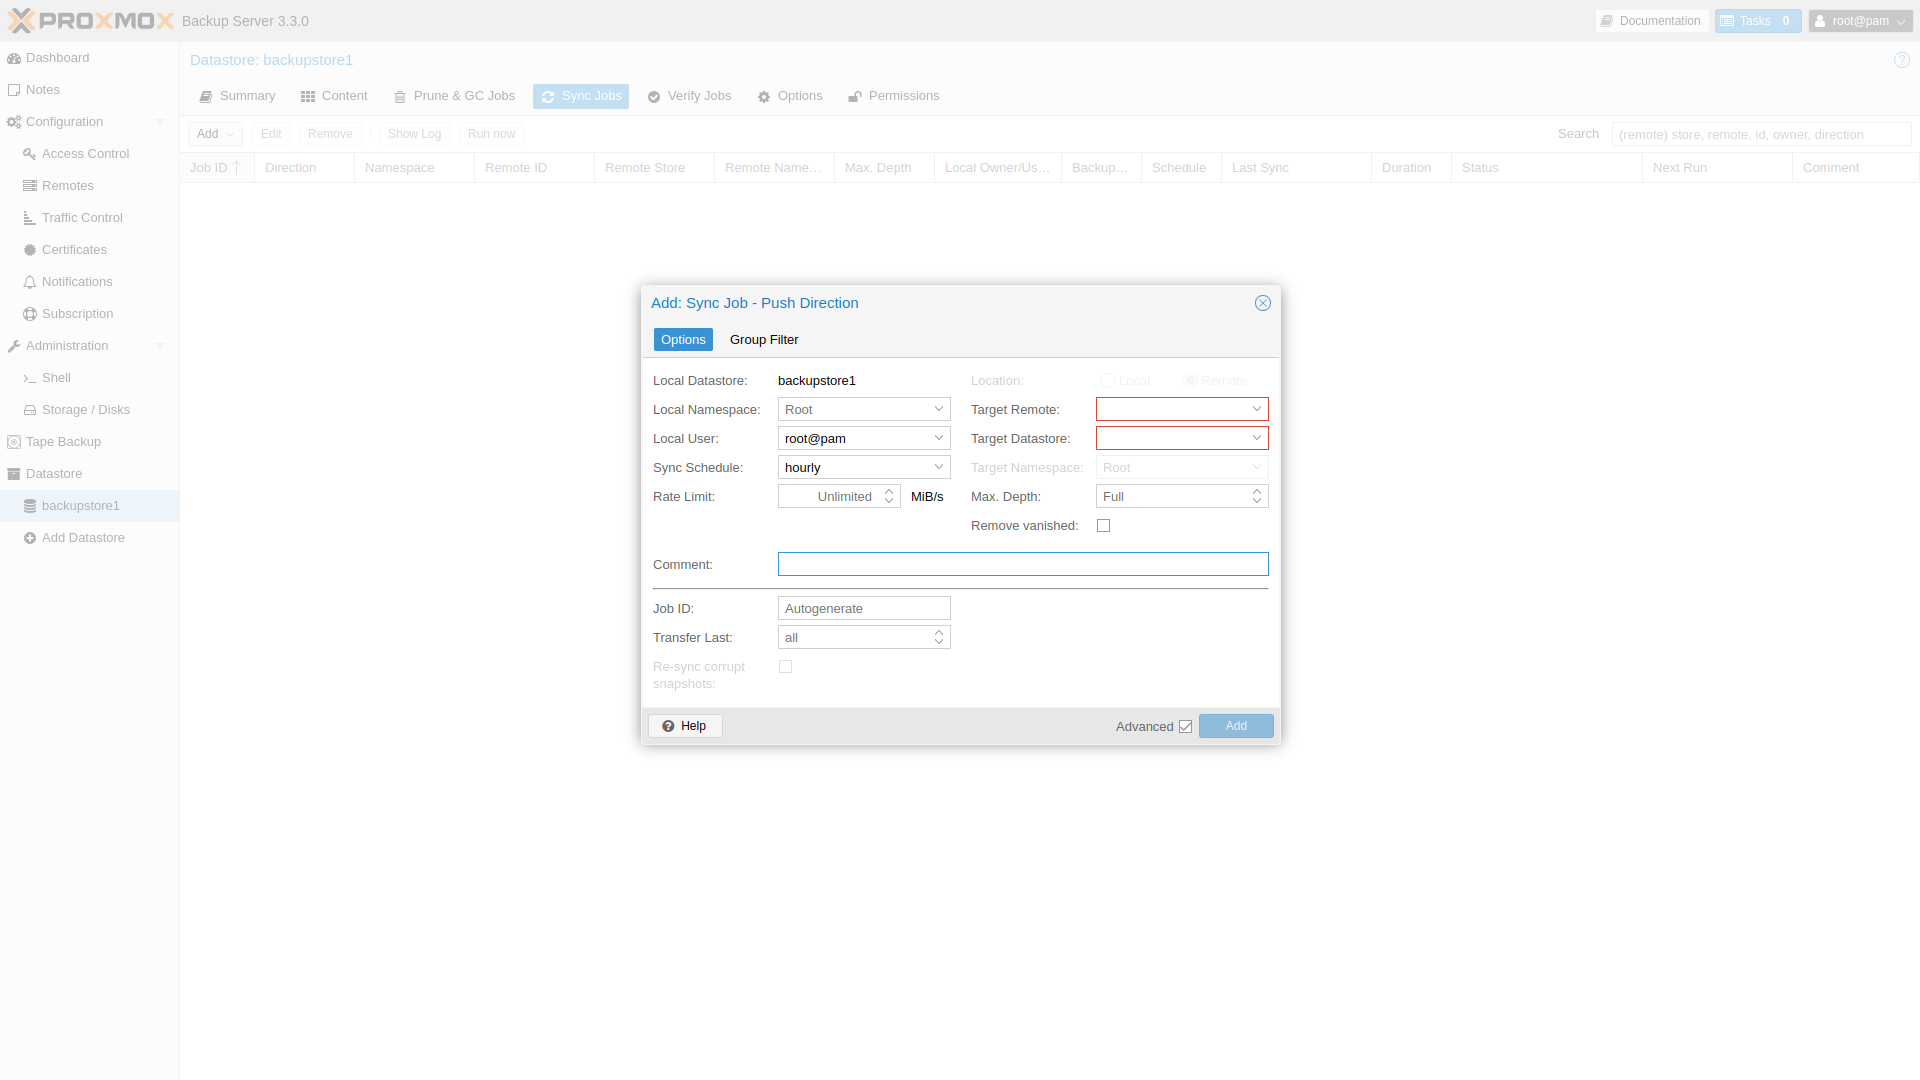
Task: Open Traffic Control in sidebar
Action: [x=81, y=218]
